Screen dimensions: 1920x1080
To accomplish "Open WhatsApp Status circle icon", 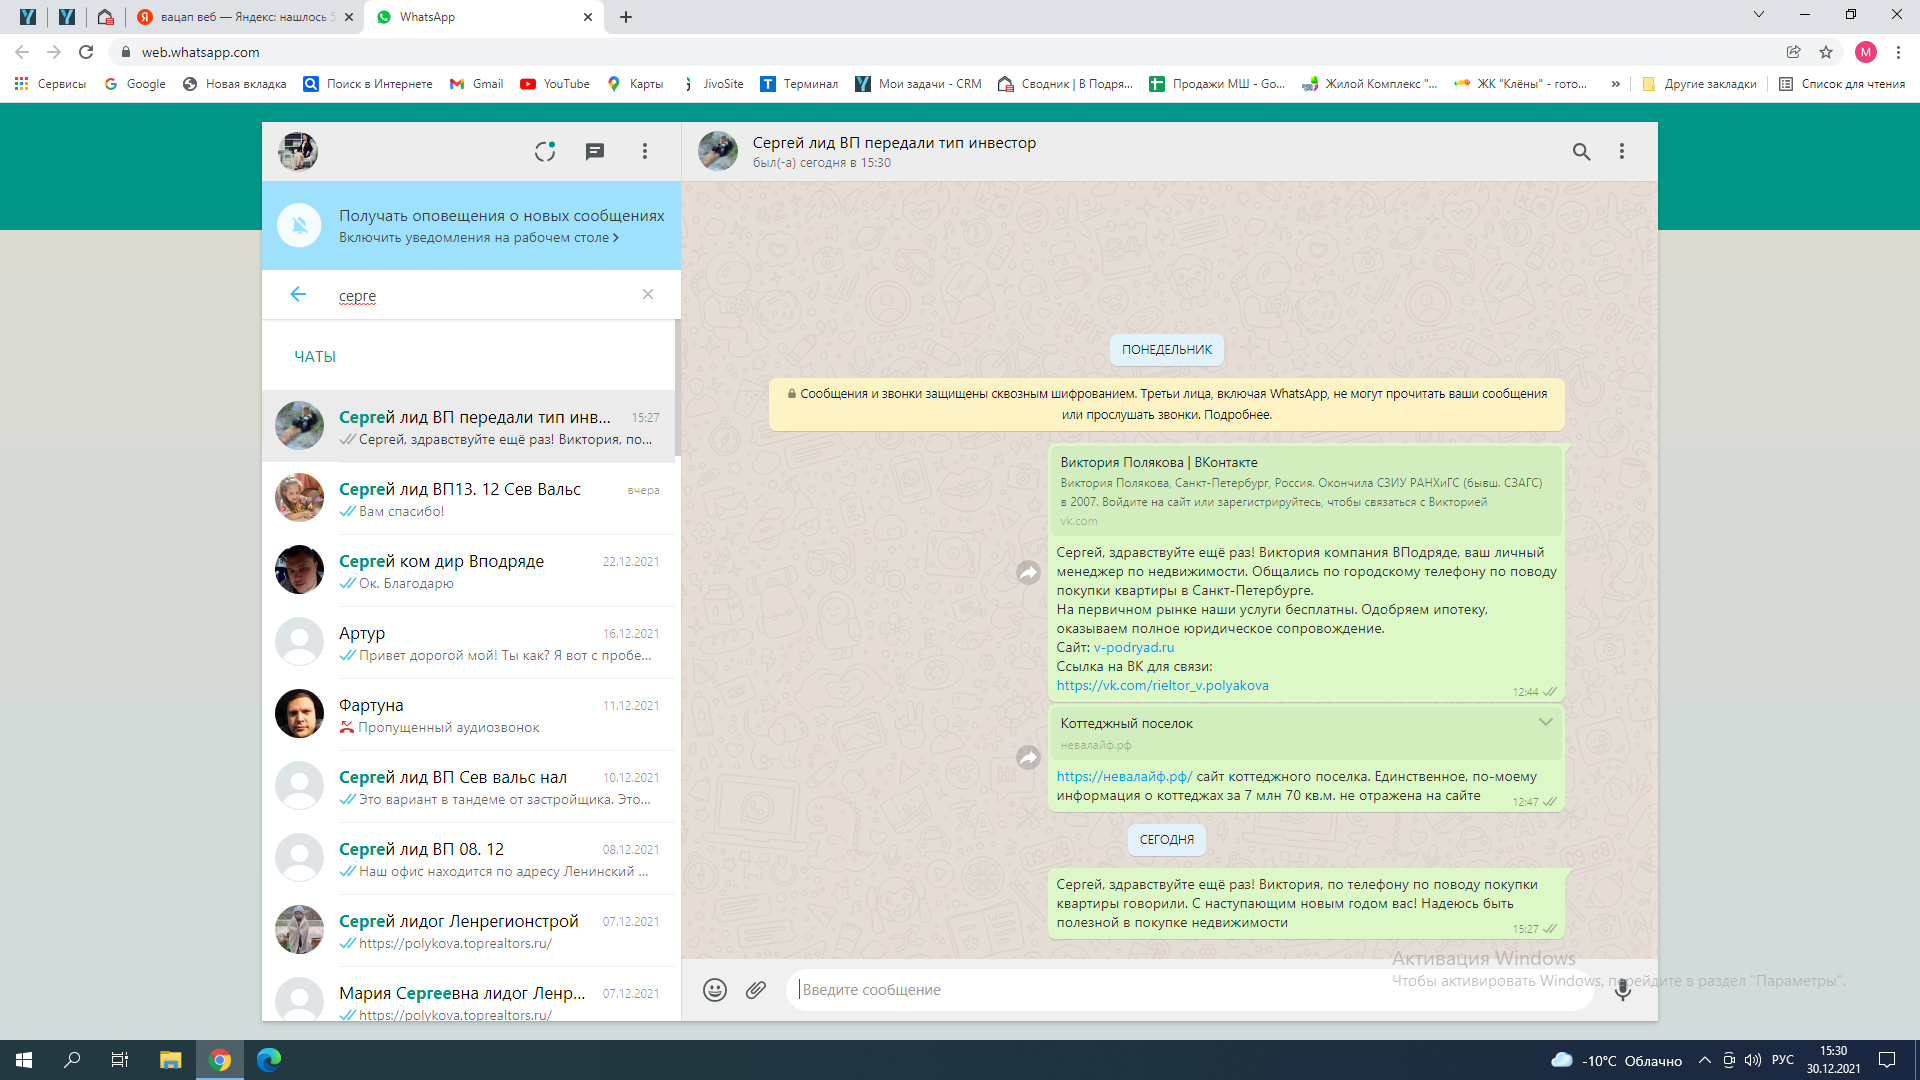I will click(x=544, y=151).
